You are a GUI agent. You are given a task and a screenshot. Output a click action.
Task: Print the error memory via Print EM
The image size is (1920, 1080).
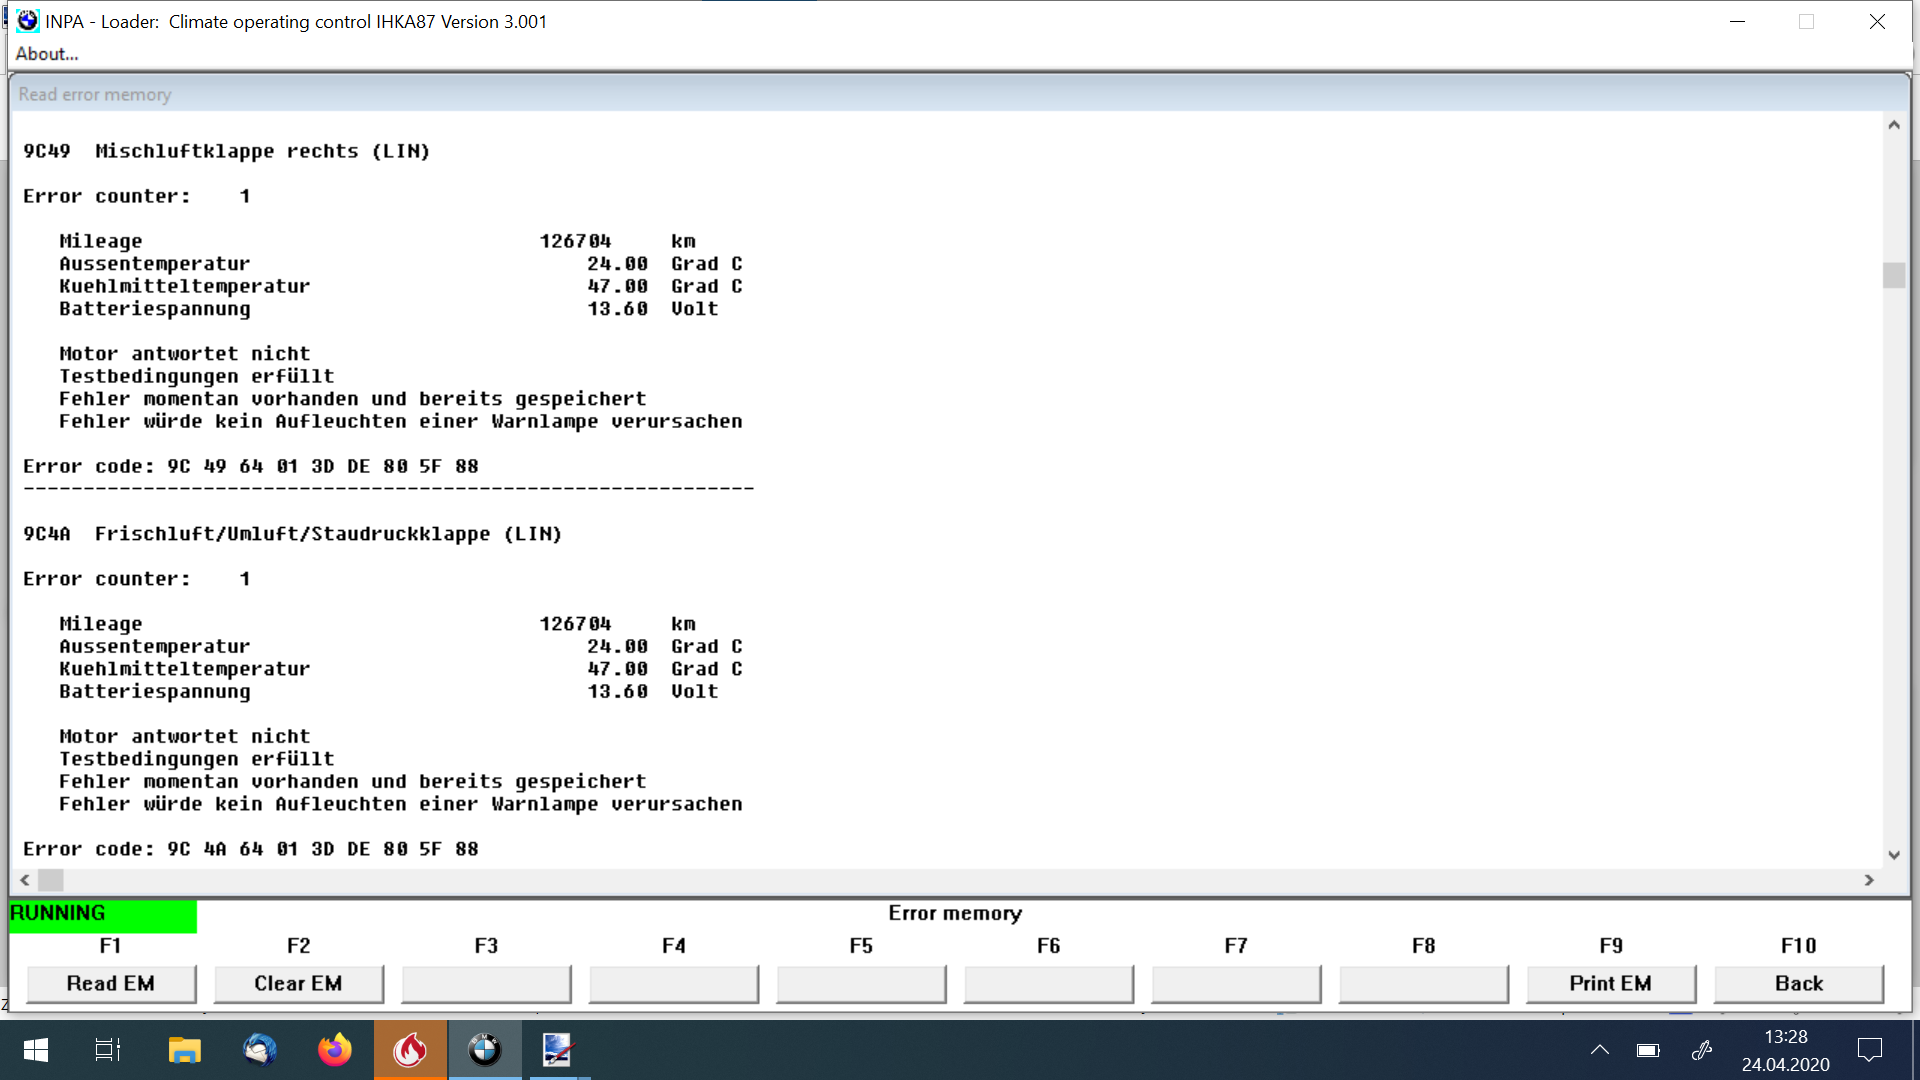coord(1610,984)
